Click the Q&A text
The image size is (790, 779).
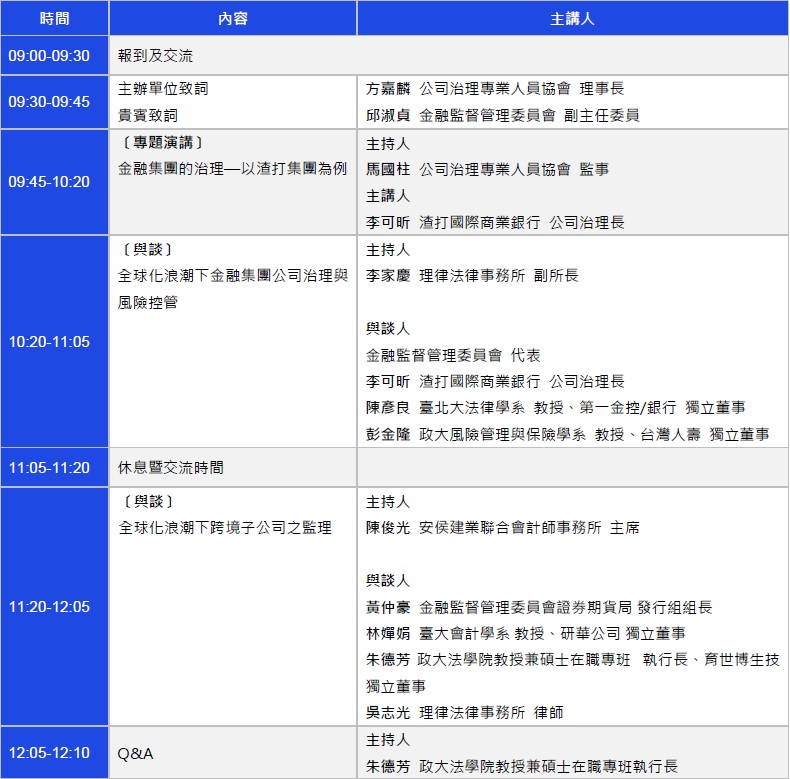click(135, 754)
